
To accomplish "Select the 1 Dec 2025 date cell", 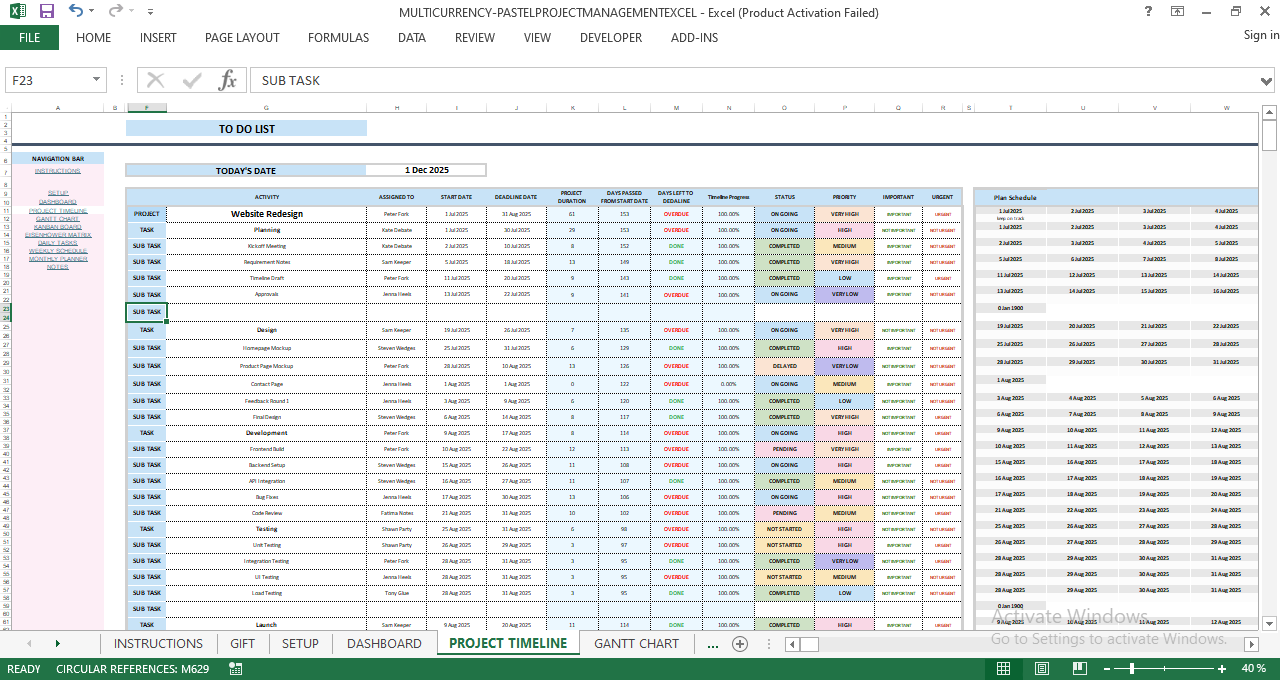I will tap(426, 170).
